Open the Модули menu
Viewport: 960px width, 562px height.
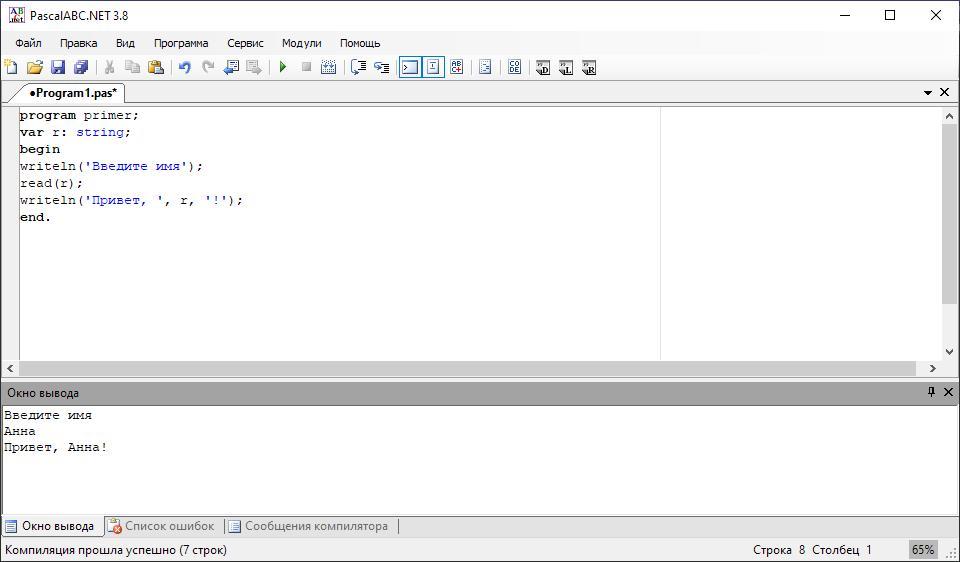(x=301, y=43)
